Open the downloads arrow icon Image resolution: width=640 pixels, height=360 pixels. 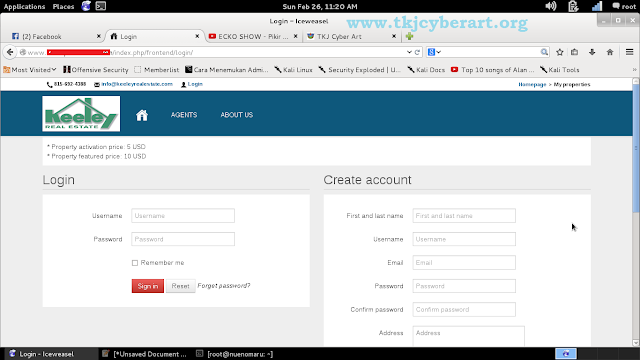[x=592, y=52]
